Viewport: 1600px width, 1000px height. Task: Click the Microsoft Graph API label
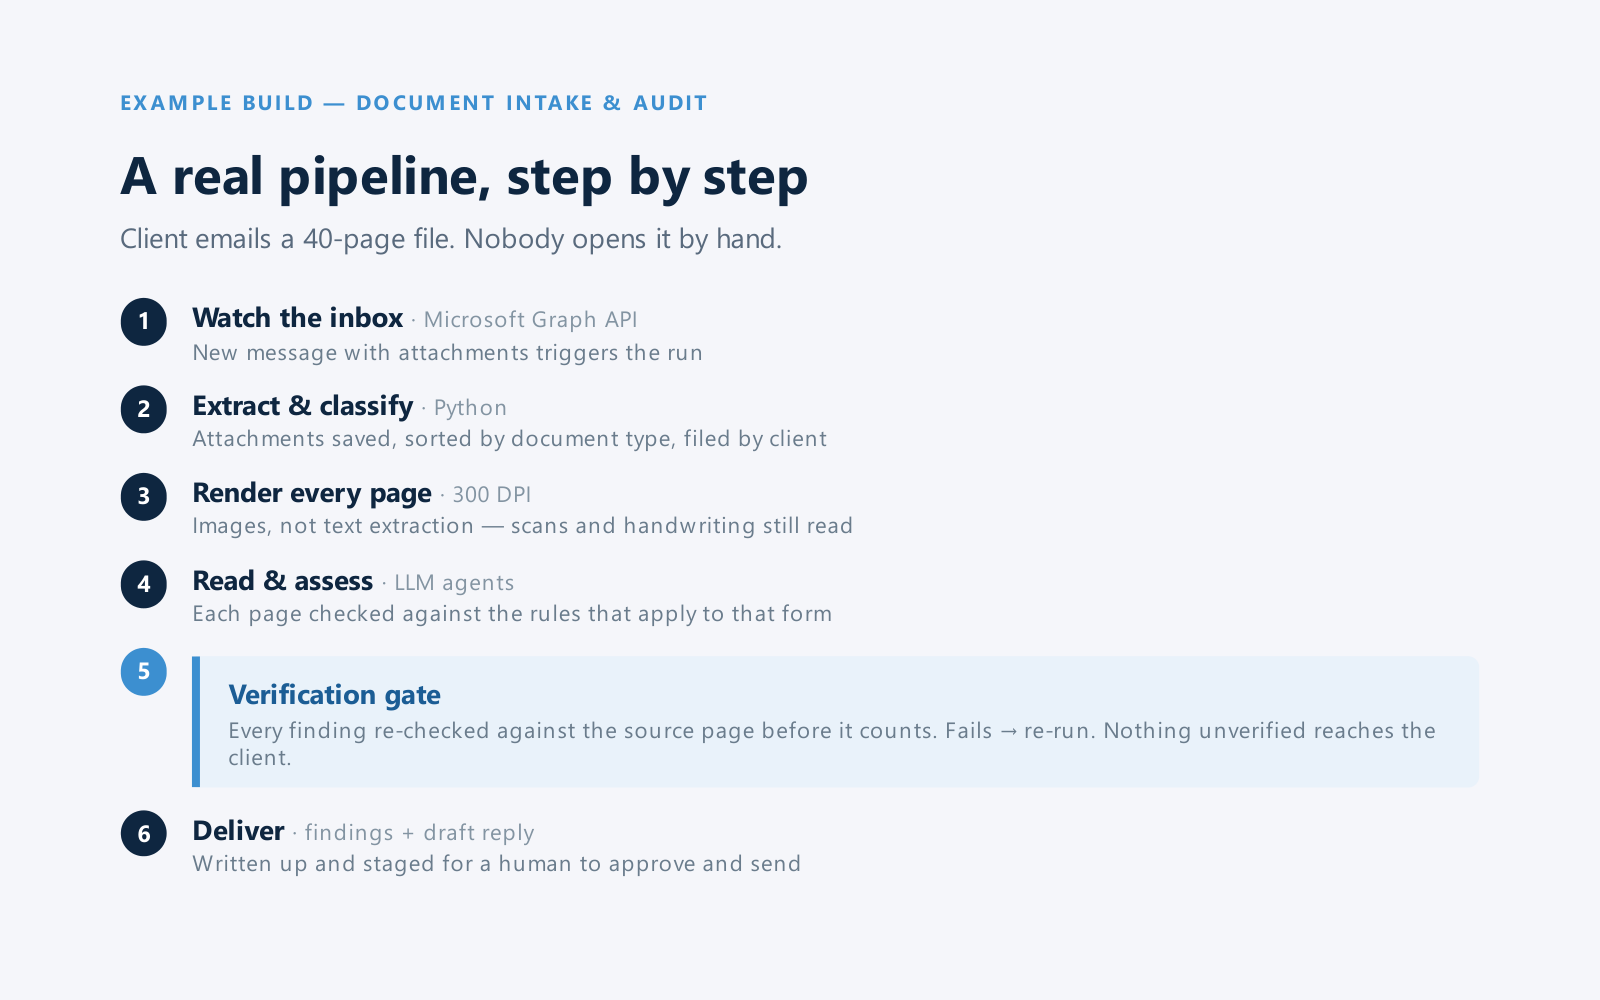[x=531, y=320]
